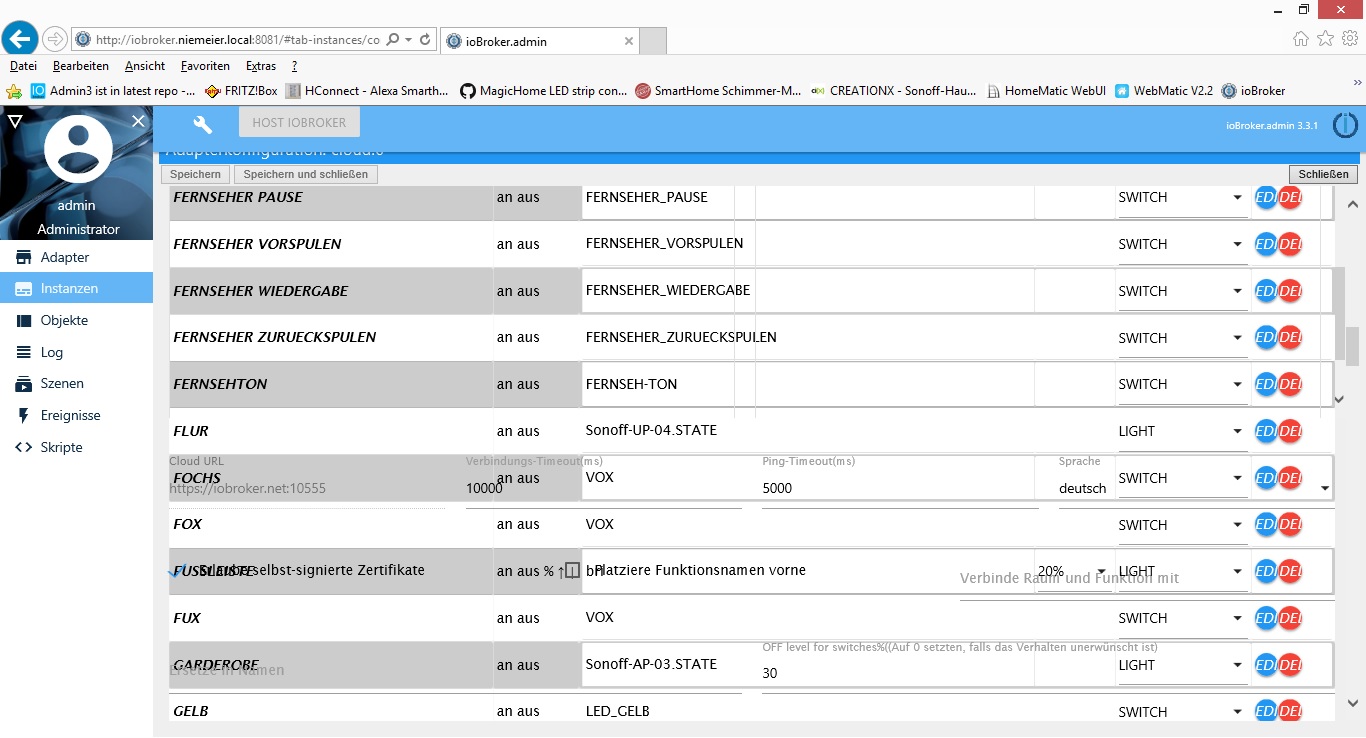The image size is (1366, 738).
Task: Delete the GARDEROBE entry
Action: click(1290, 665)
